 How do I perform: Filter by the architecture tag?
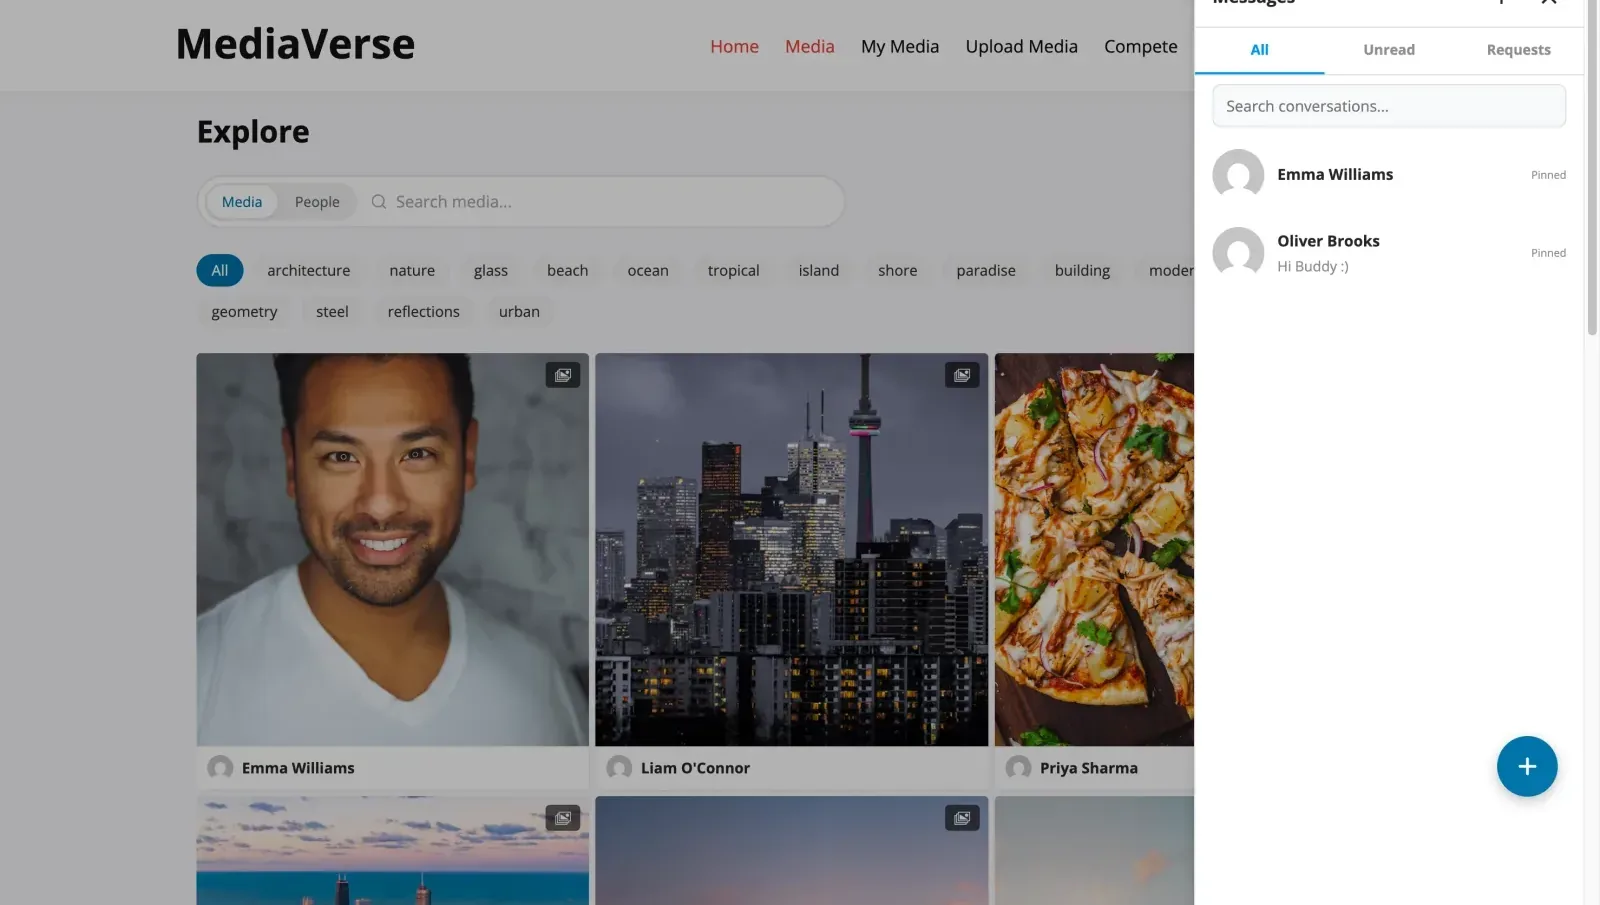click(309, 270)
